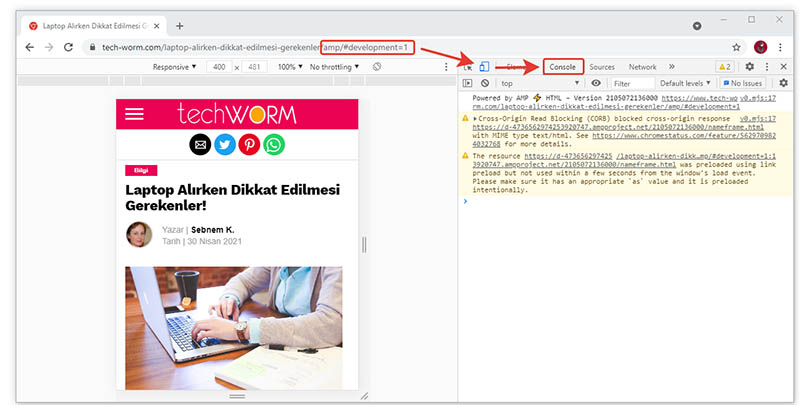Reload the page in the browser

coord(69,47)
